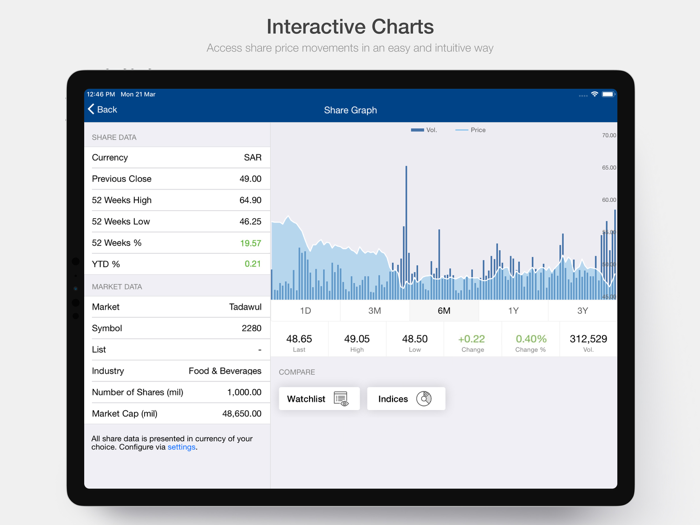Tap the Back button label

[x=107, y=109]
